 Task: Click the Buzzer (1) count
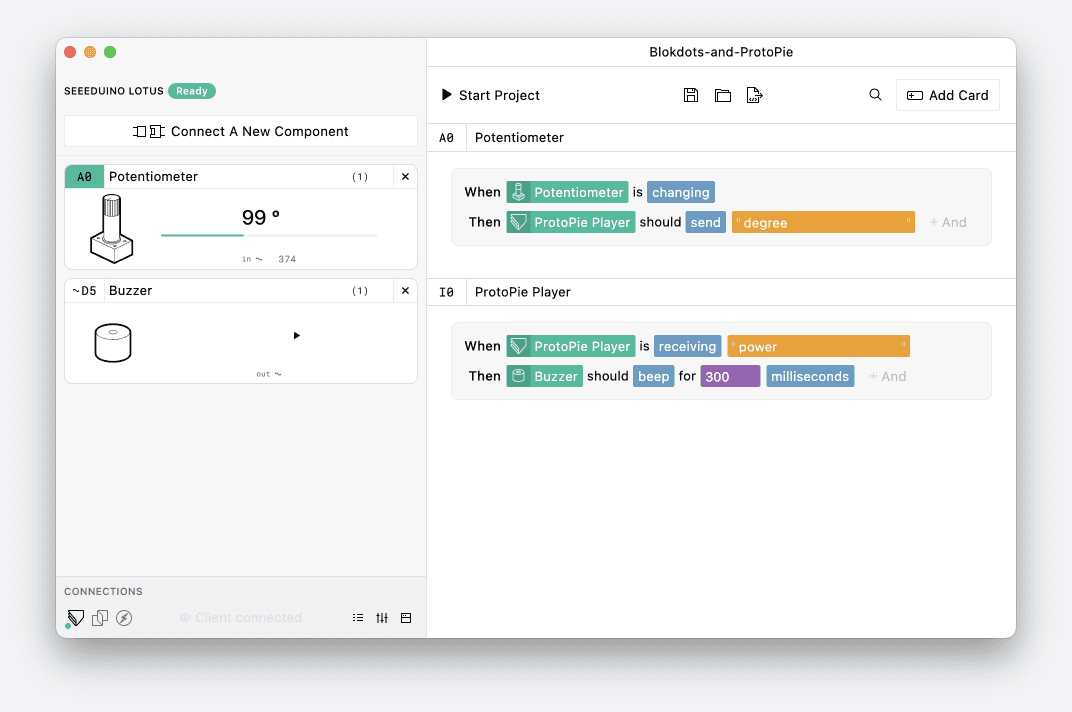360,291
